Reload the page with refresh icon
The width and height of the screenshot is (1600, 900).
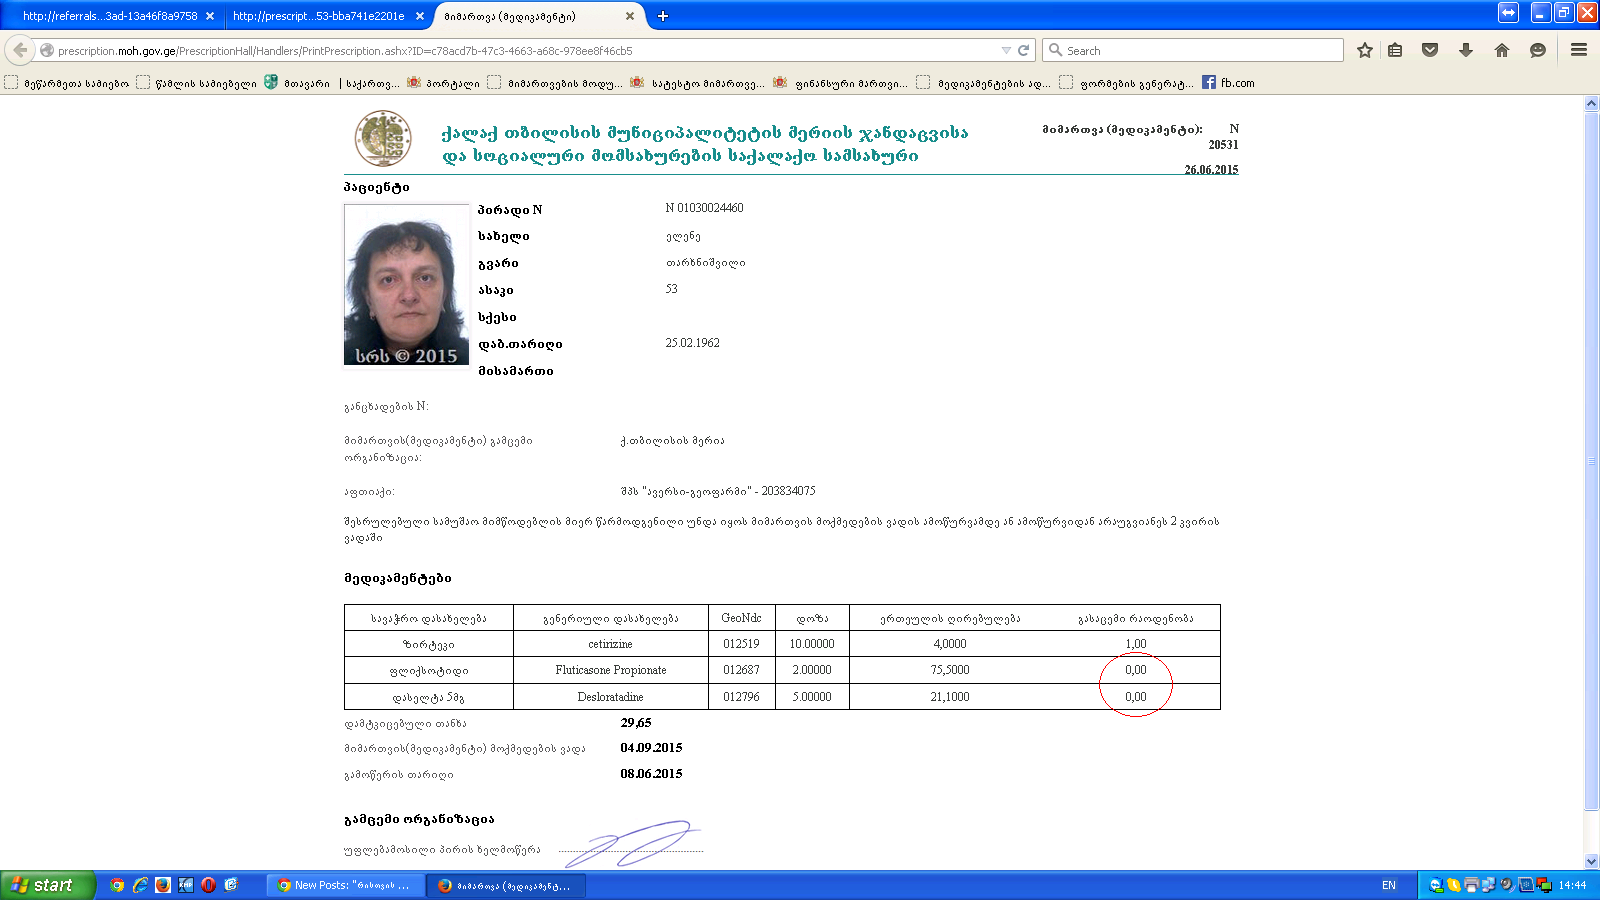click(x=1024, y=50)
